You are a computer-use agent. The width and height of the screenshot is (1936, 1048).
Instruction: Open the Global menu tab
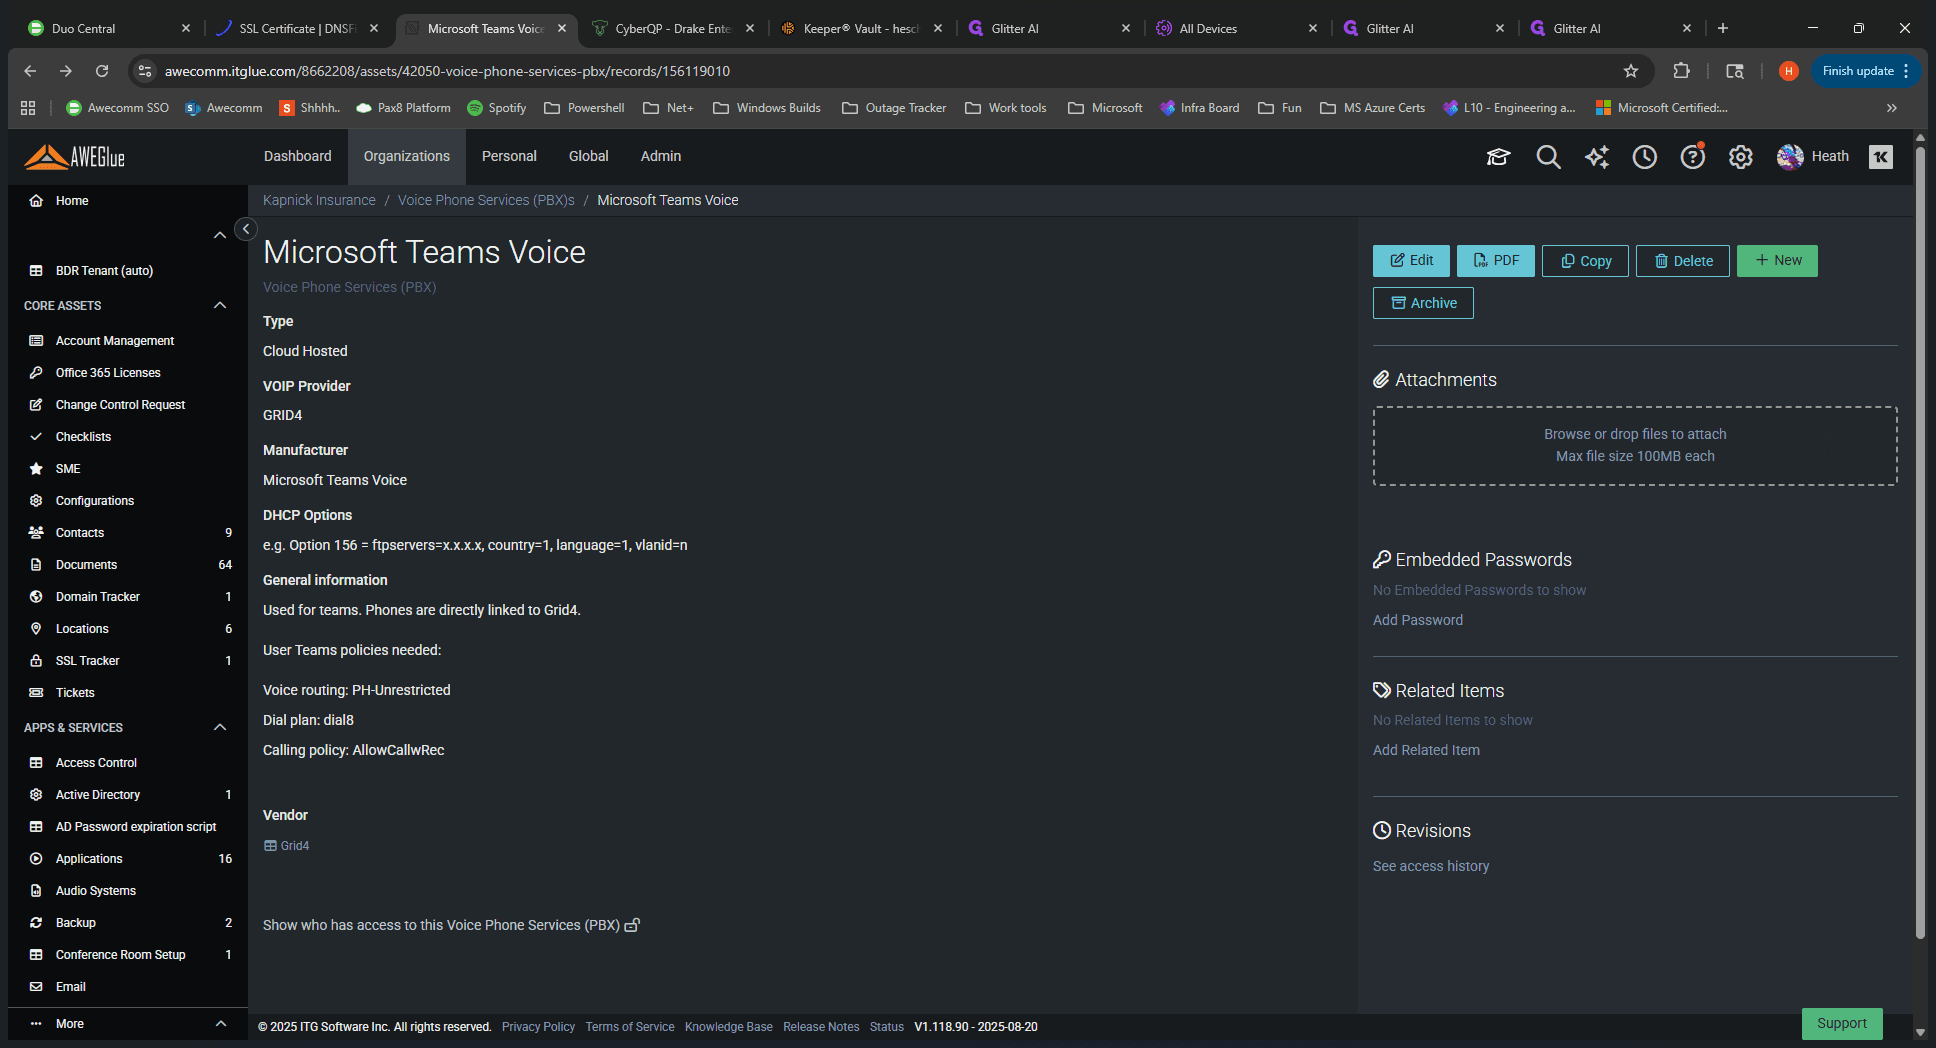(588, 156)
